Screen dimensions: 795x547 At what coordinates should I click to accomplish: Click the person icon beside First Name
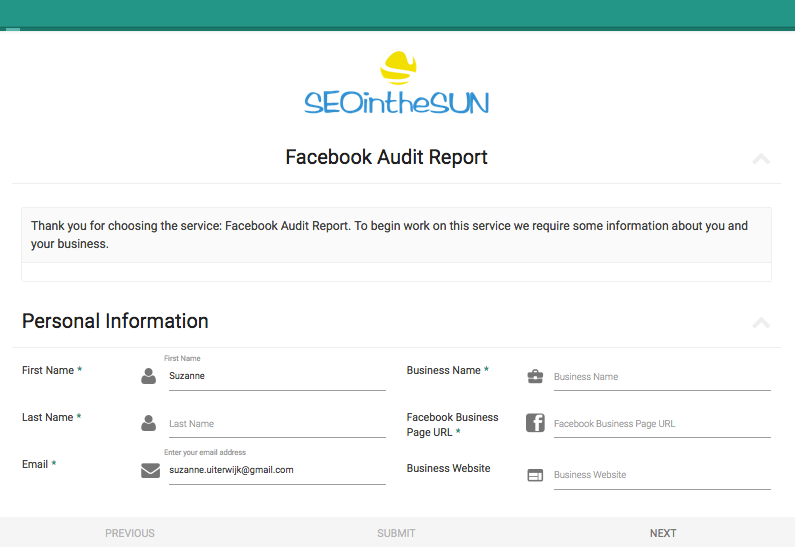tap(149, 376)
